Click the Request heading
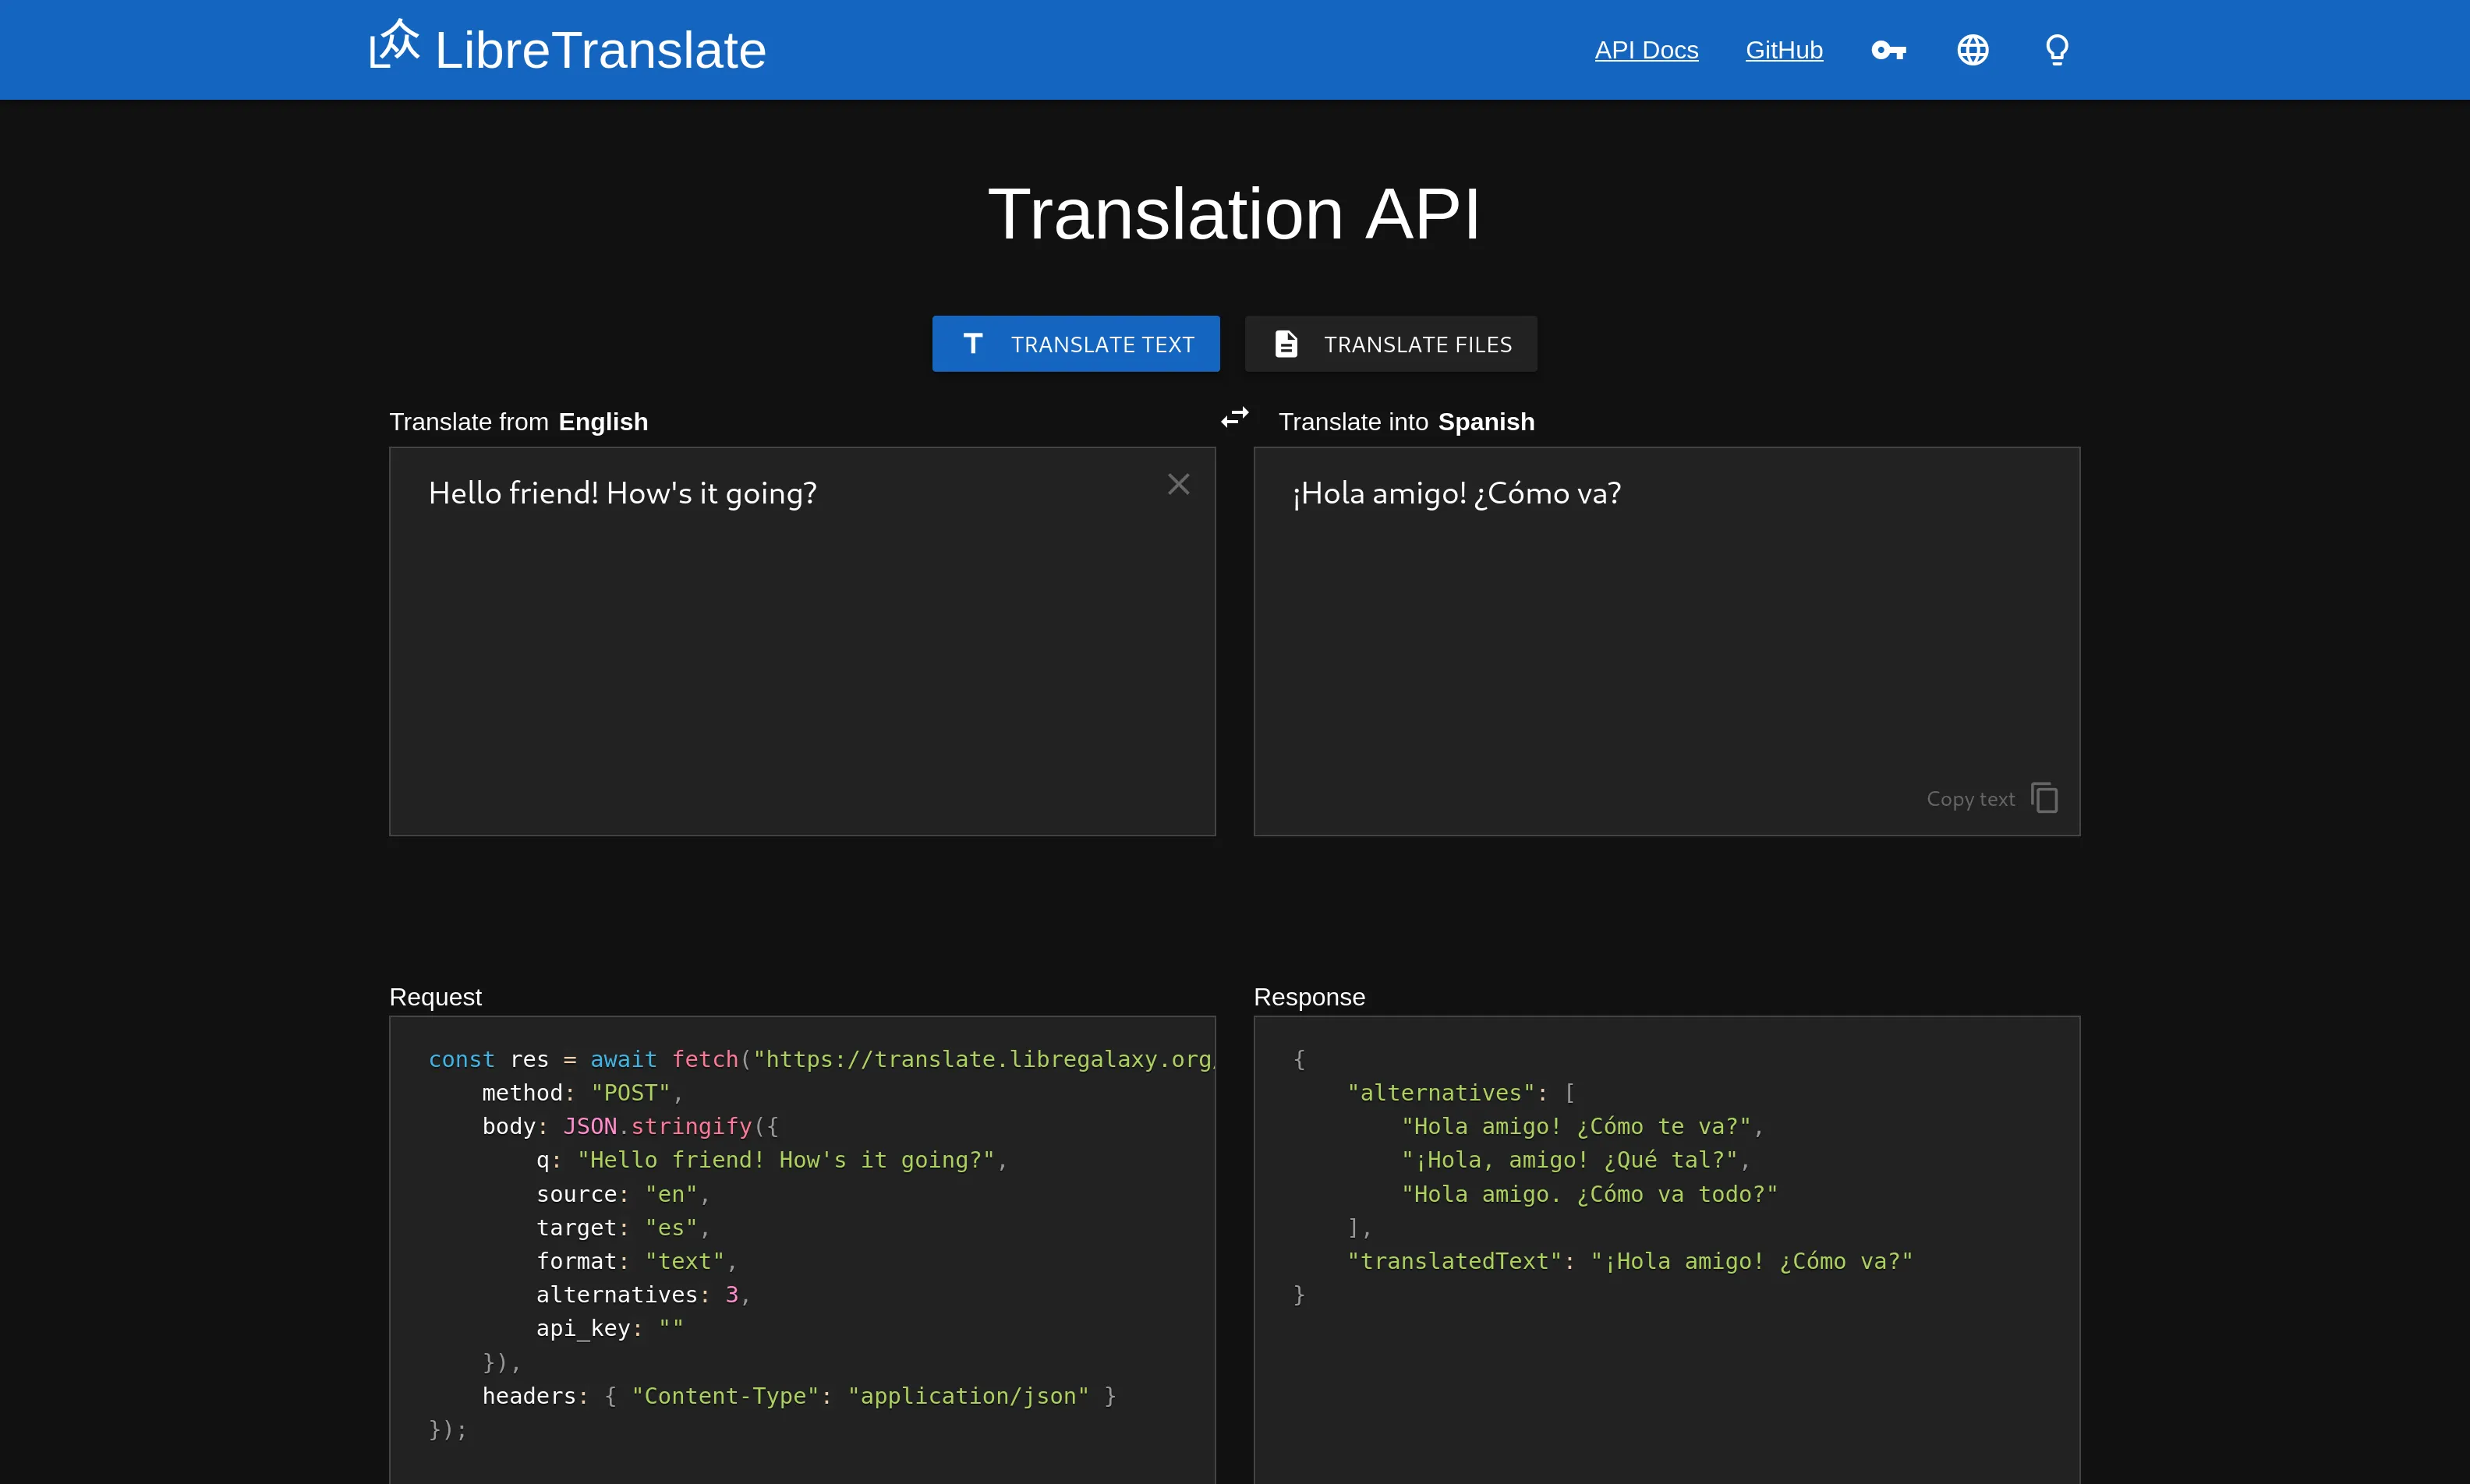Screen dimensions: 2470x1484 (x=435, y=997)
